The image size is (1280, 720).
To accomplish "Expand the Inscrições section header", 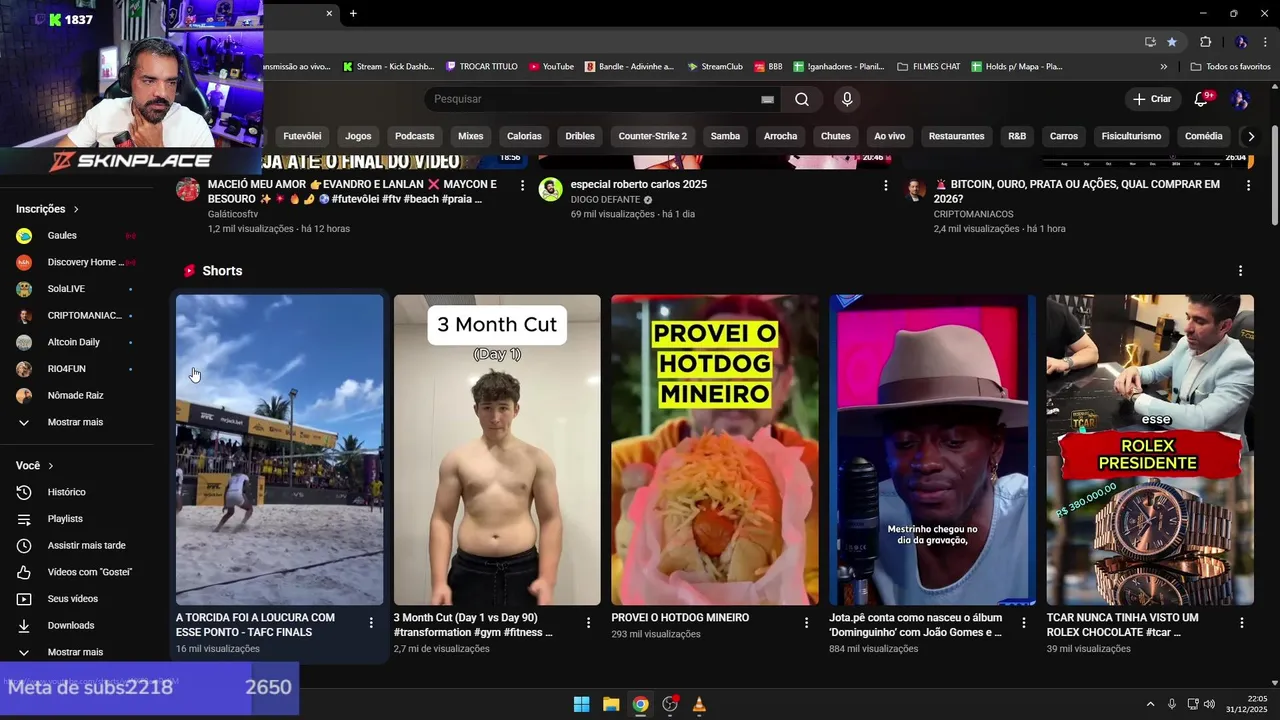I will point(47,209).
